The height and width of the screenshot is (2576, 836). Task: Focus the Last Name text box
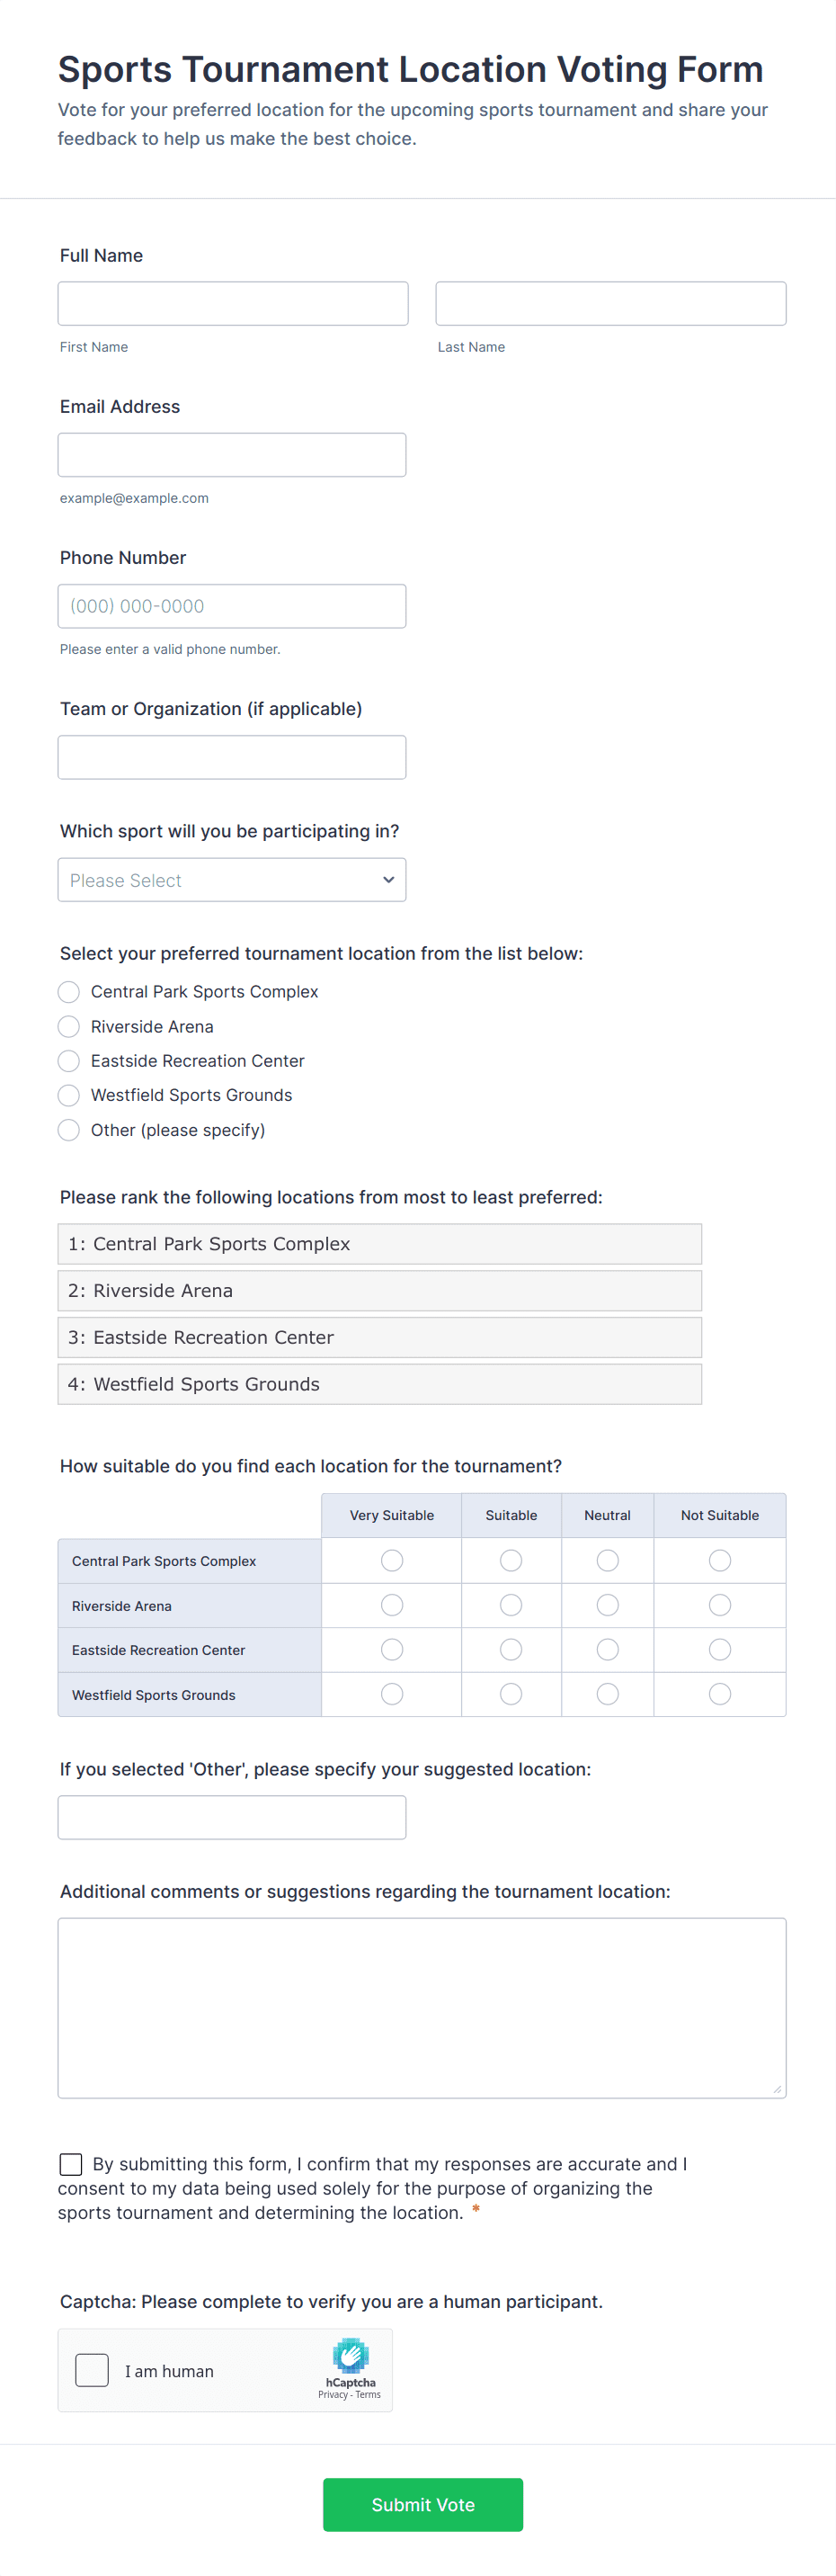click(610, 304)
